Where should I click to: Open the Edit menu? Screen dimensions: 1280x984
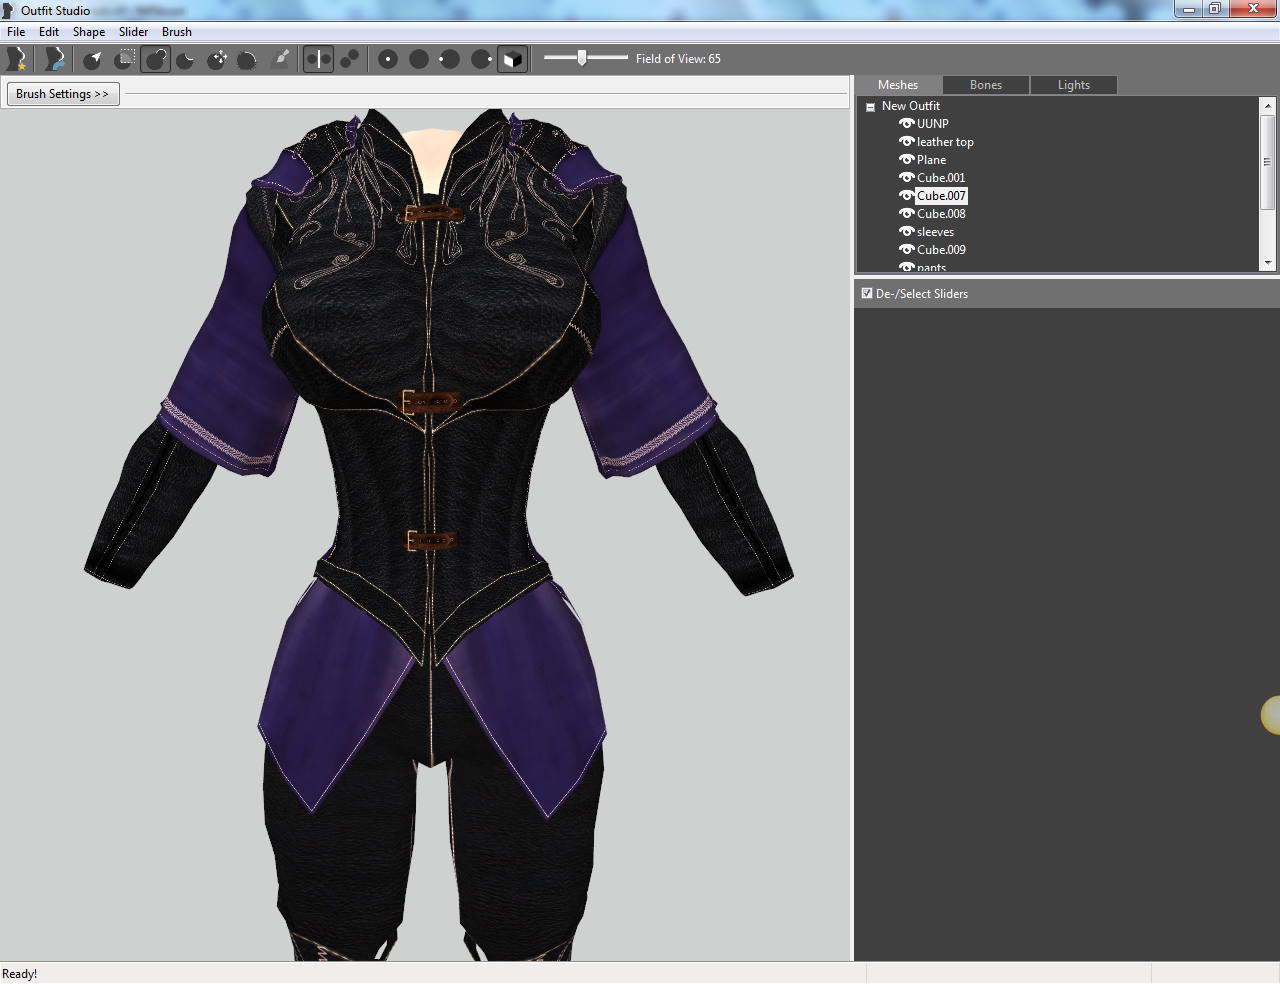point(49,32)
